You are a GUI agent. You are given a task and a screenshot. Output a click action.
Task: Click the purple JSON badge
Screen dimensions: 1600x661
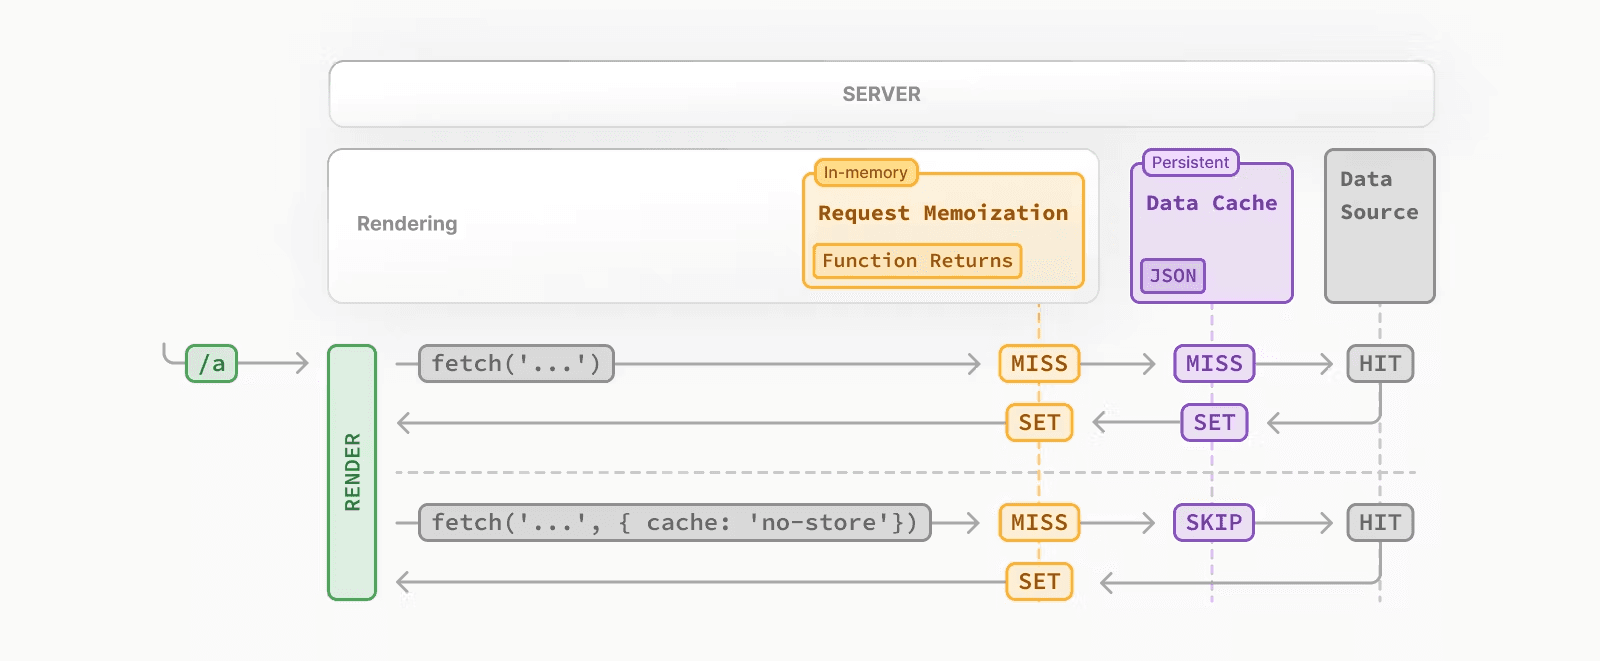1173,276
